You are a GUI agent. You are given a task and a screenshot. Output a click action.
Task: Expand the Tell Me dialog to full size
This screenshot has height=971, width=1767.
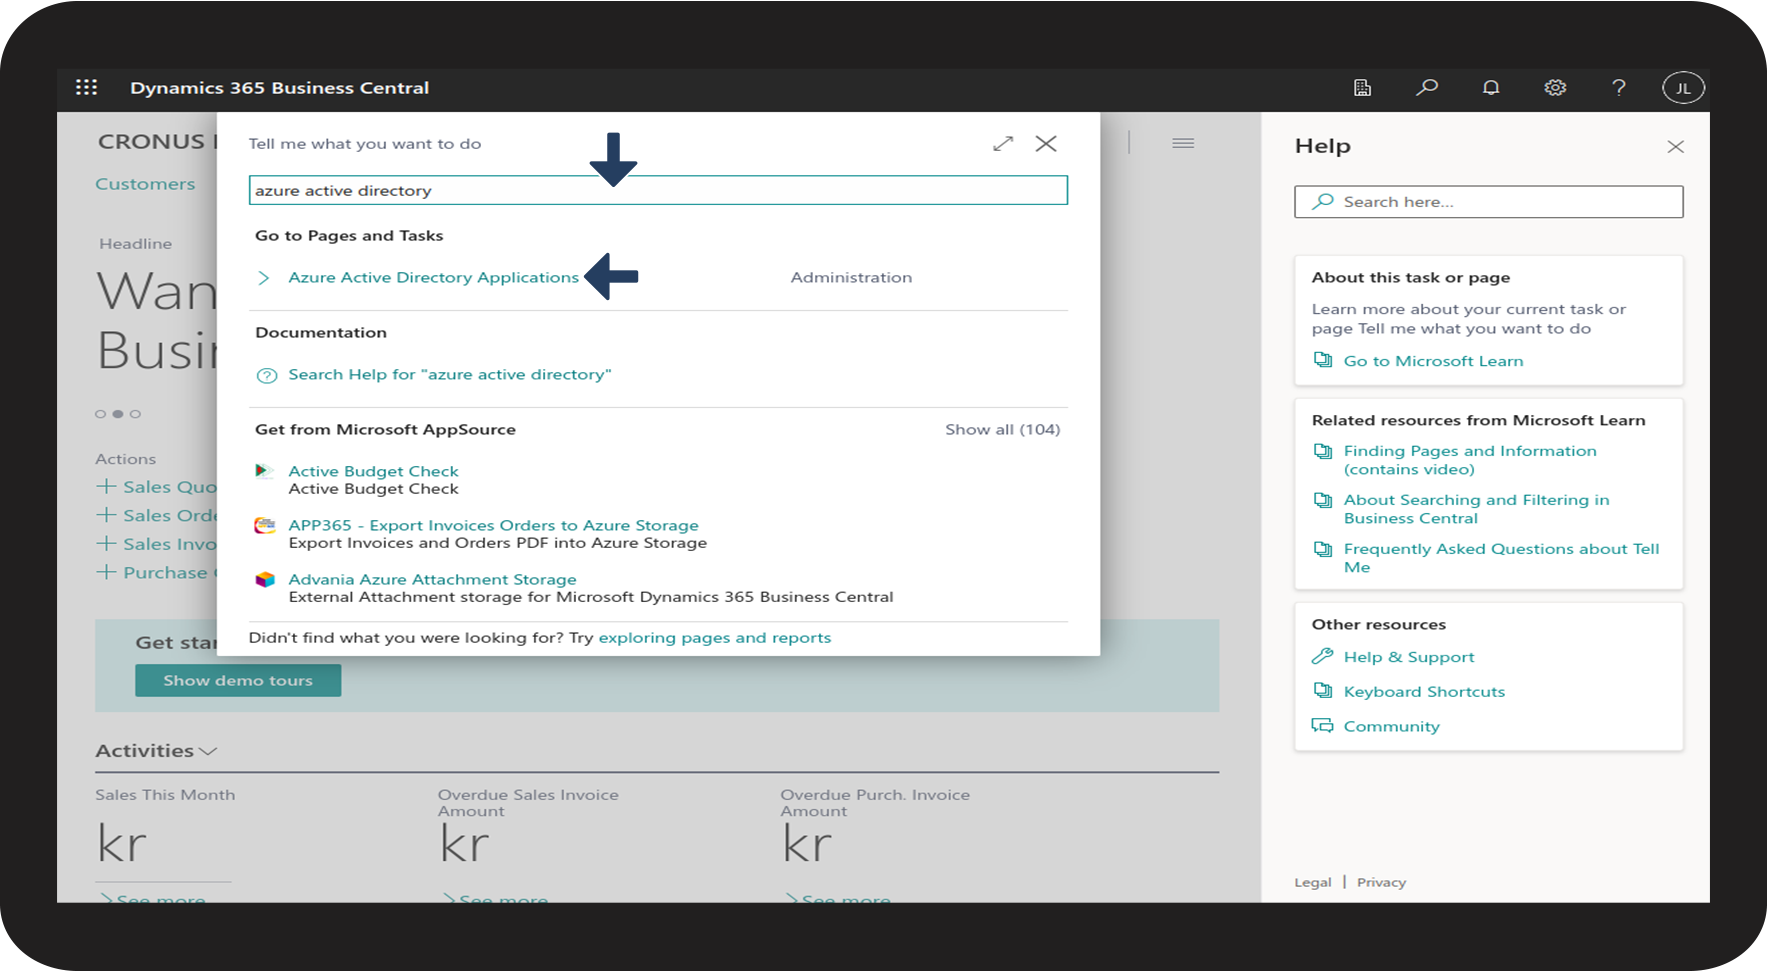pyautogui.click(x=1003, y=144)
